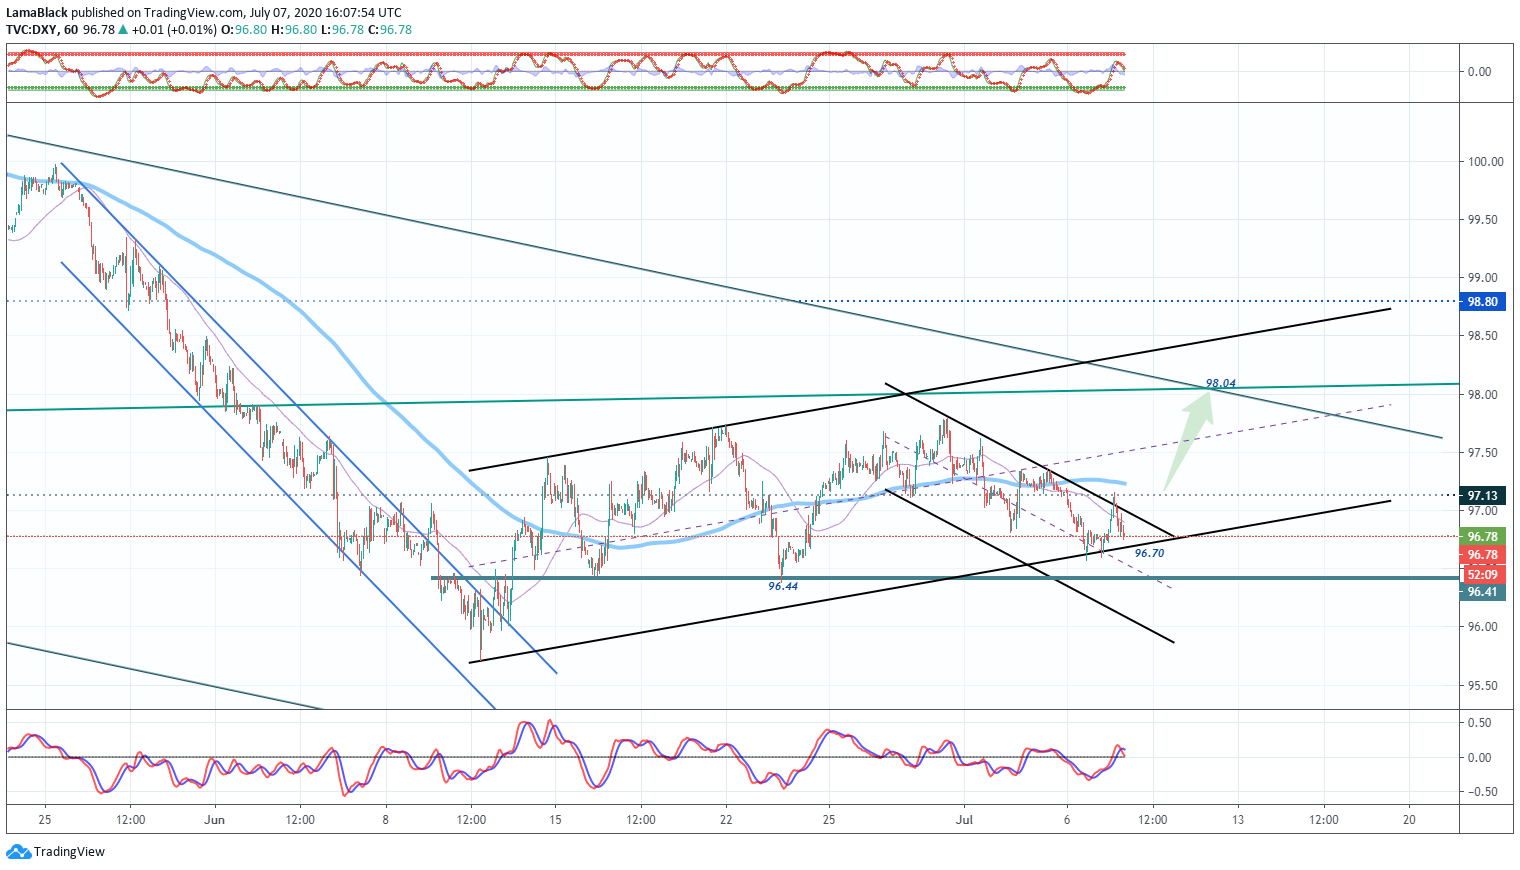Click the +0.01 (+0.01%) change value
1520x870 pixels.
click(x=174, y=30)
